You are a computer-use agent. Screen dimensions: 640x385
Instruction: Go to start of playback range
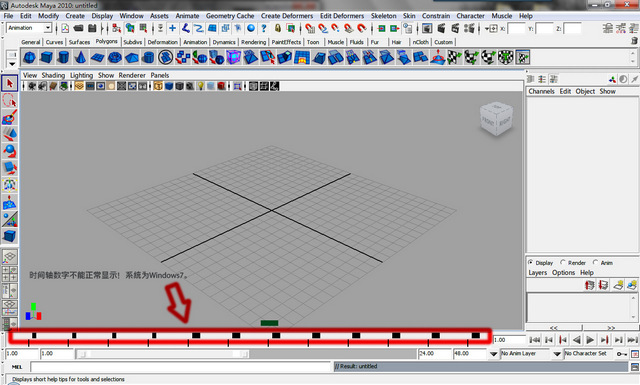[535, 340]
